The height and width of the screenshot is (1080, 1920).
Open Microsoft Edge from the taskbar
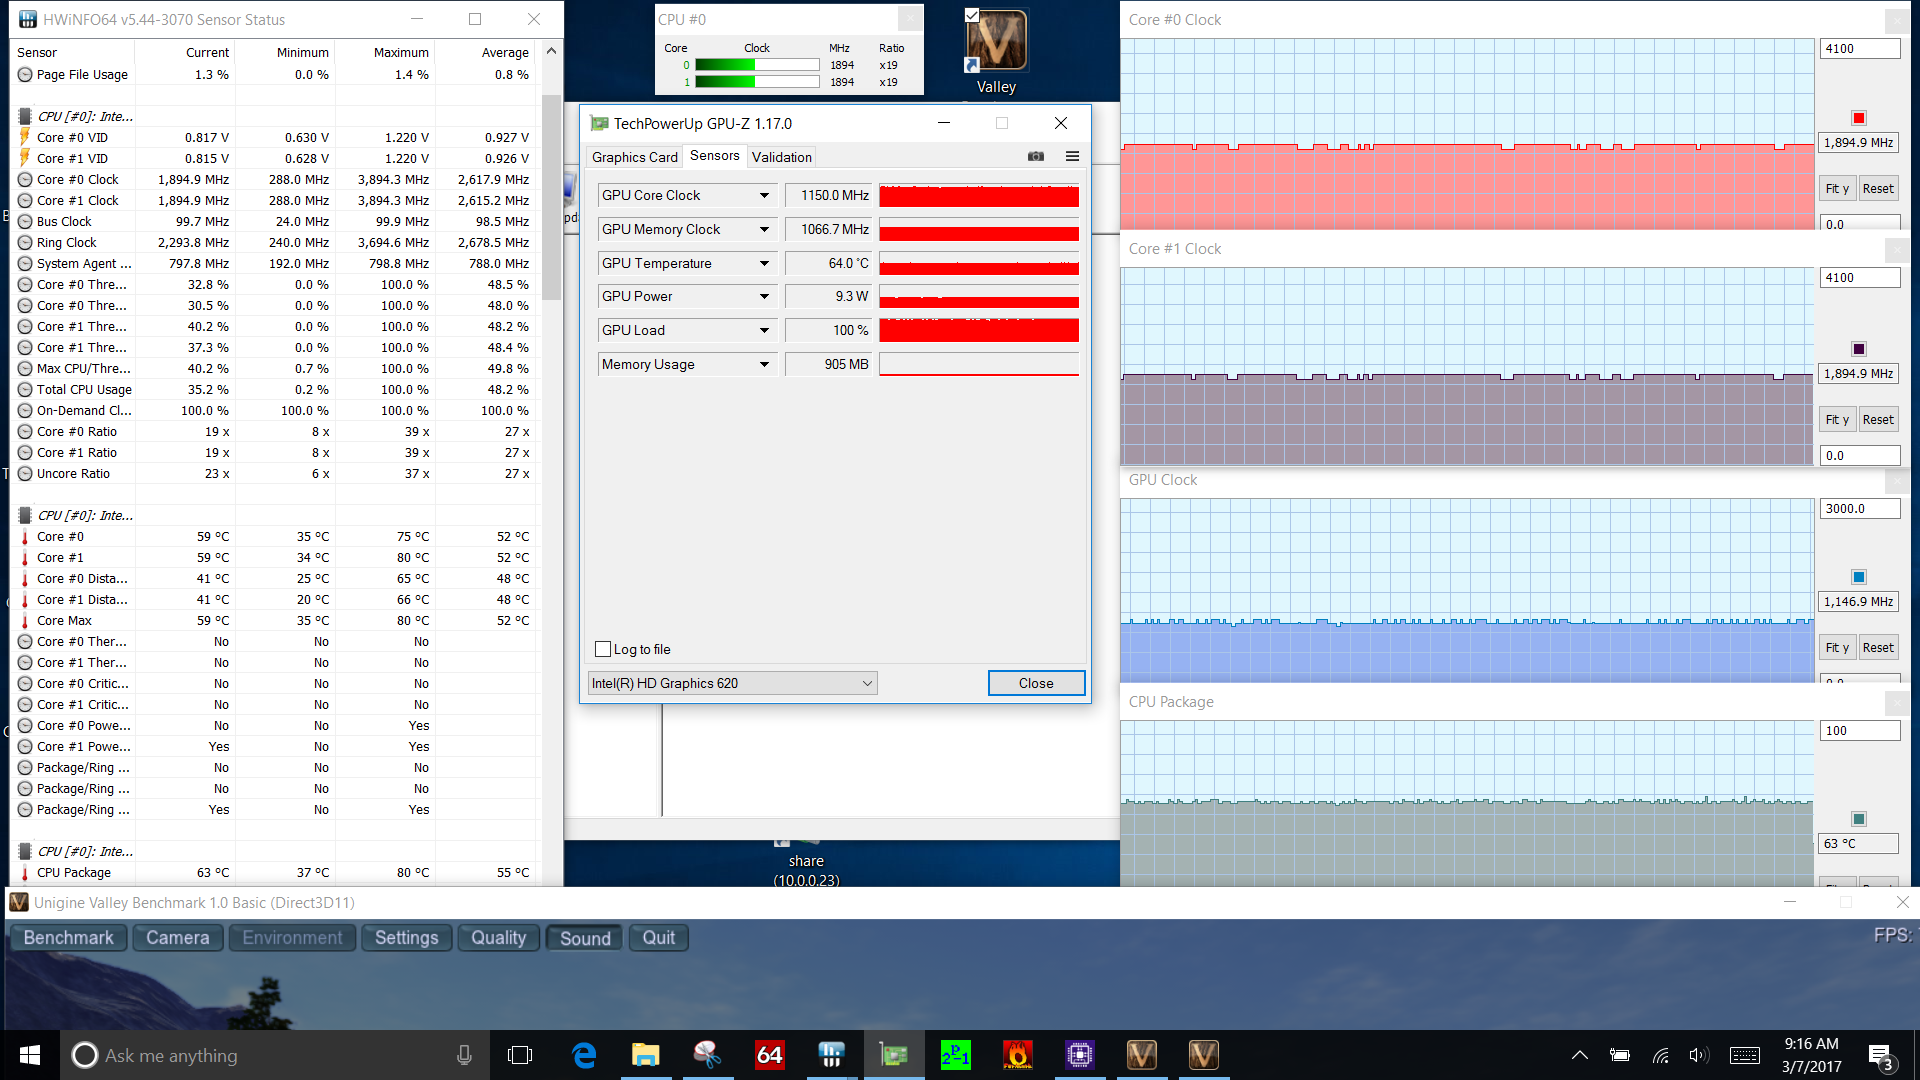pos(584,1055)
